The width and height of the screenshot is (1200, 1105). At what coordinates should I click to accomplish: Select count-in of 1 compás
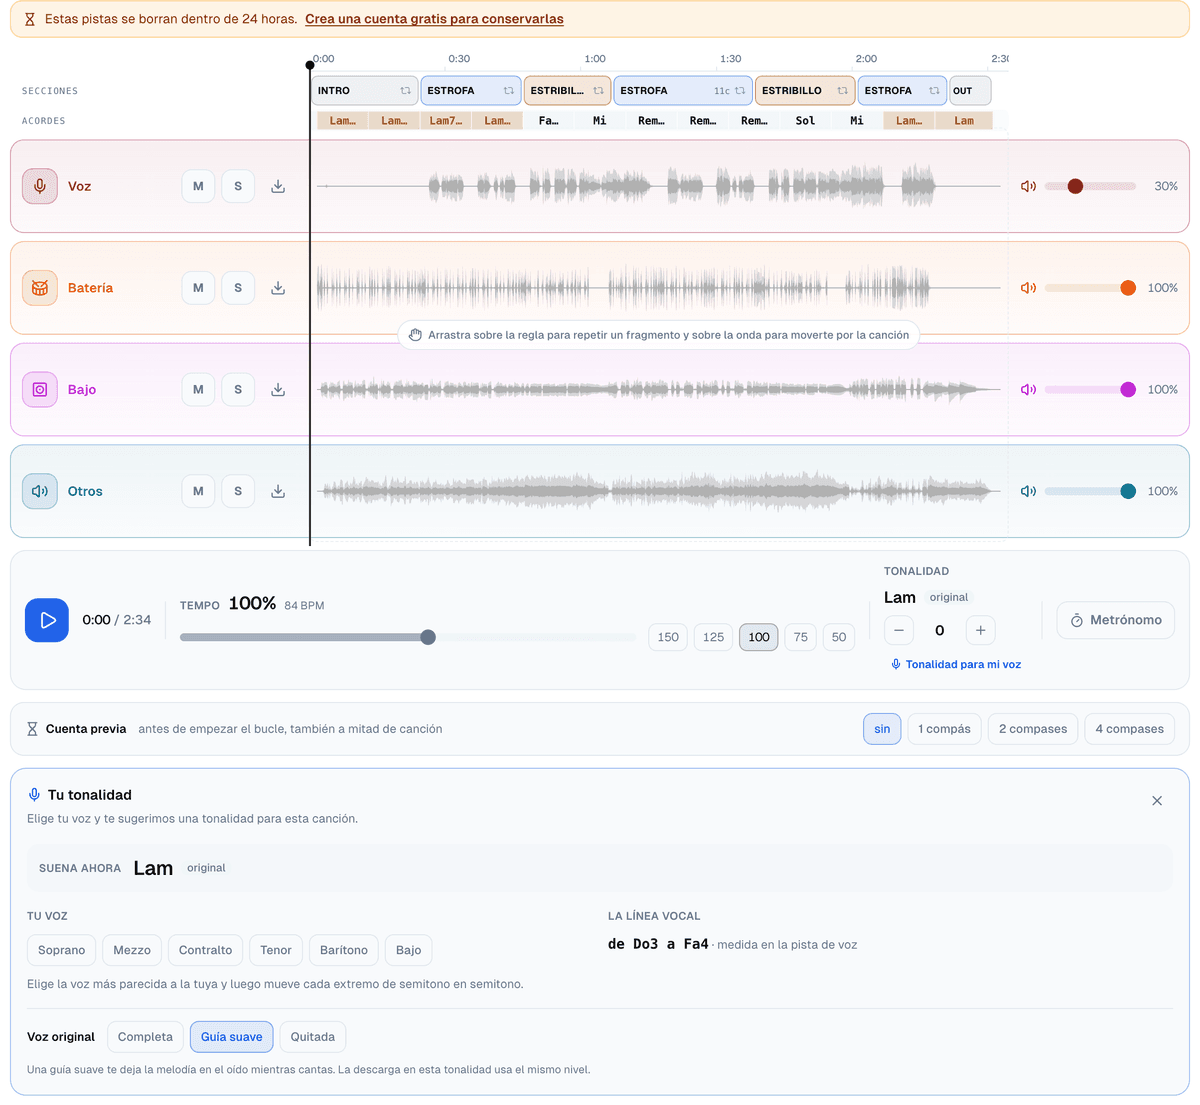tap(944, 729)
